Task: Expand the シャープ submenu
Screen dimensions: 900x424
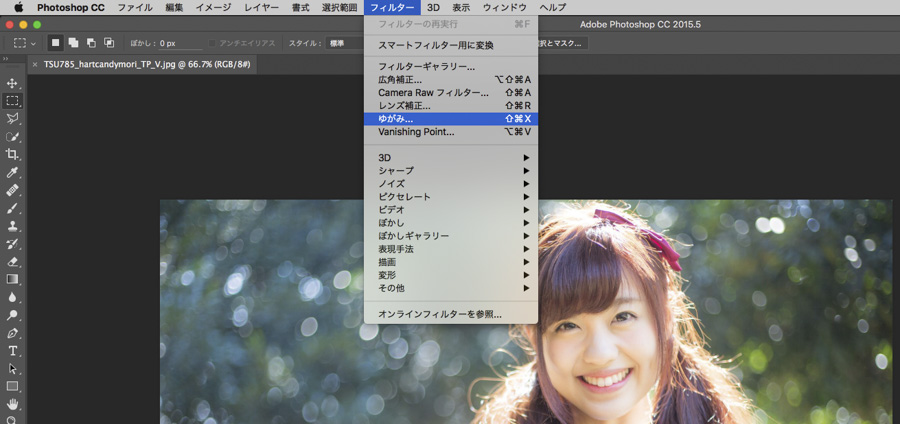Action: [x=451, y=170]
